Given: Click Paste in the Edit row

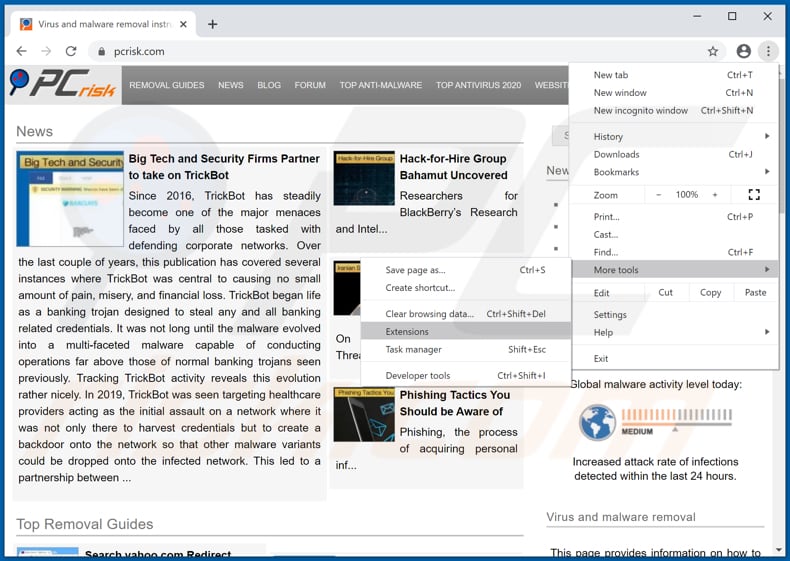Looking at the screenshot, I should [755, 292].
